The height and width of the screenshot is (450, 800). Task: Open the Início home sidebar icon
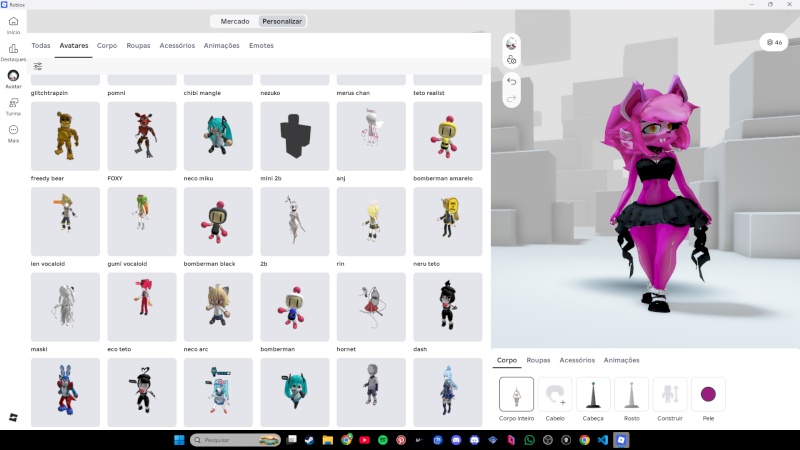tap(13, 22)
